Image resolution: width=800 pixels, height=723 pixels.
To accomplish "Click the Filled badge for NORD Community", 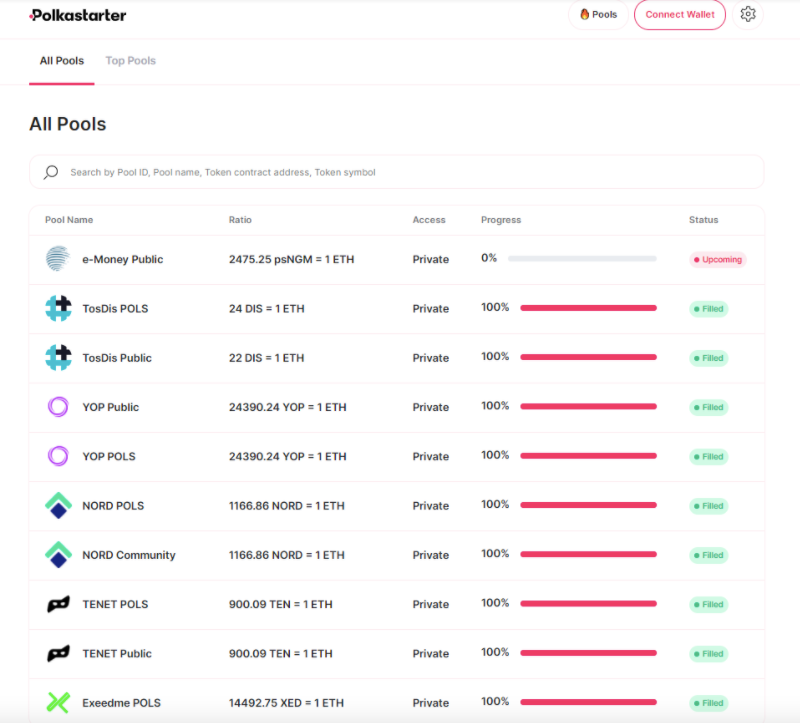I will pyautogui.click(x=709, y=555).
